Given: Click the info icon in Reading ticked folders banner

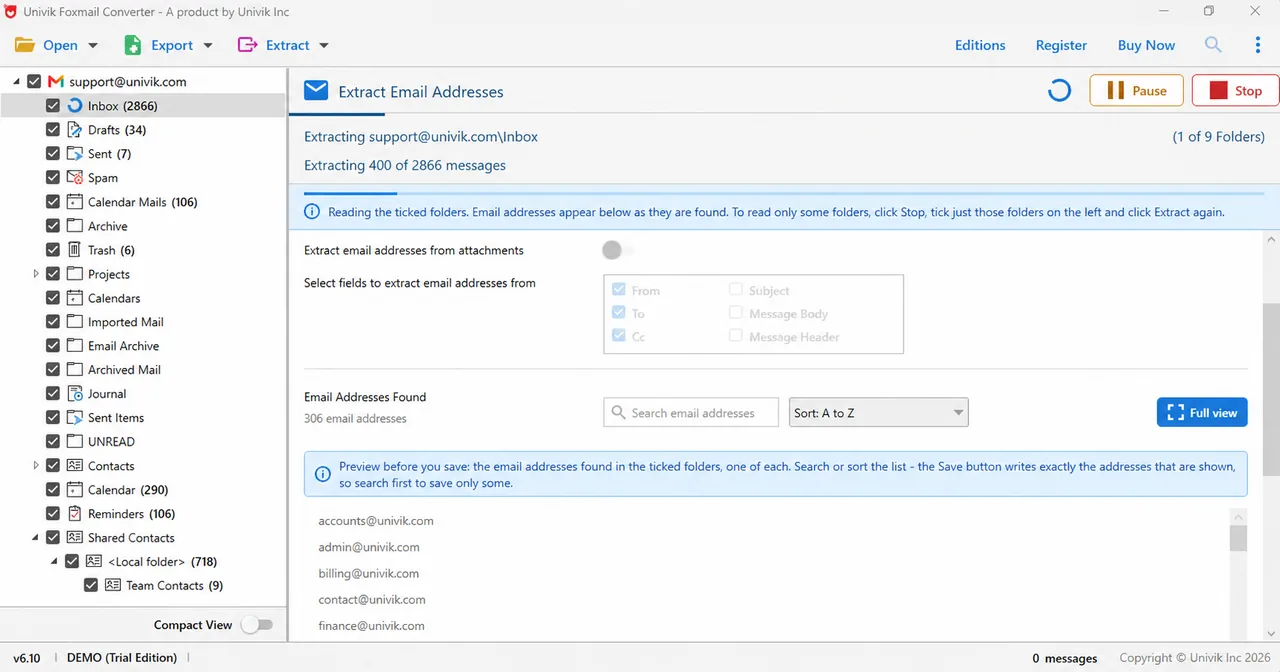Looking at the screenshot, I should point(313,212).
